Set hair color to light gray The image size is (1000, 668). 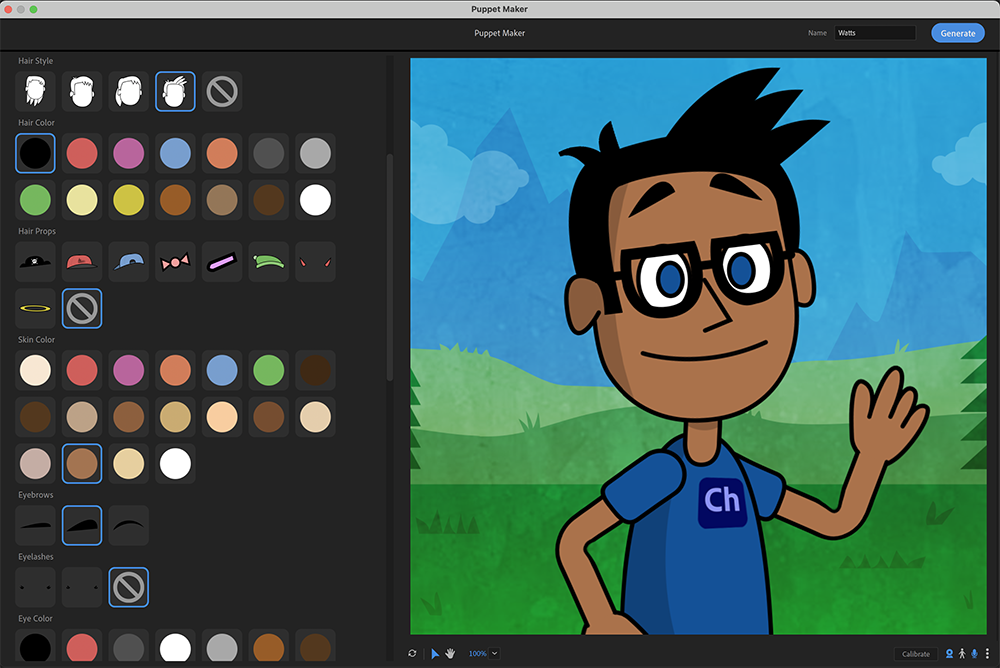[315, 153]
